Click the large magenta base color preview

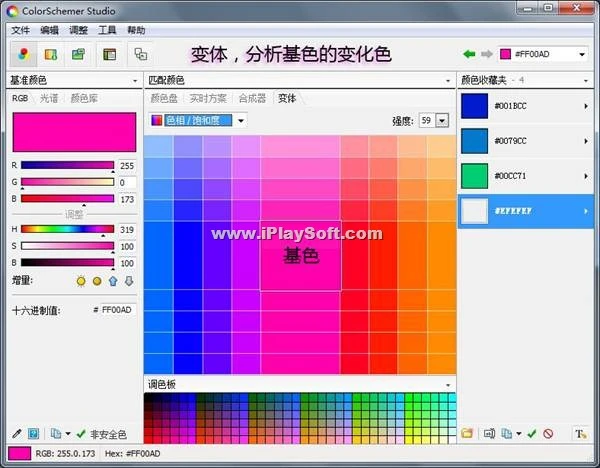[x=74, y=132]
